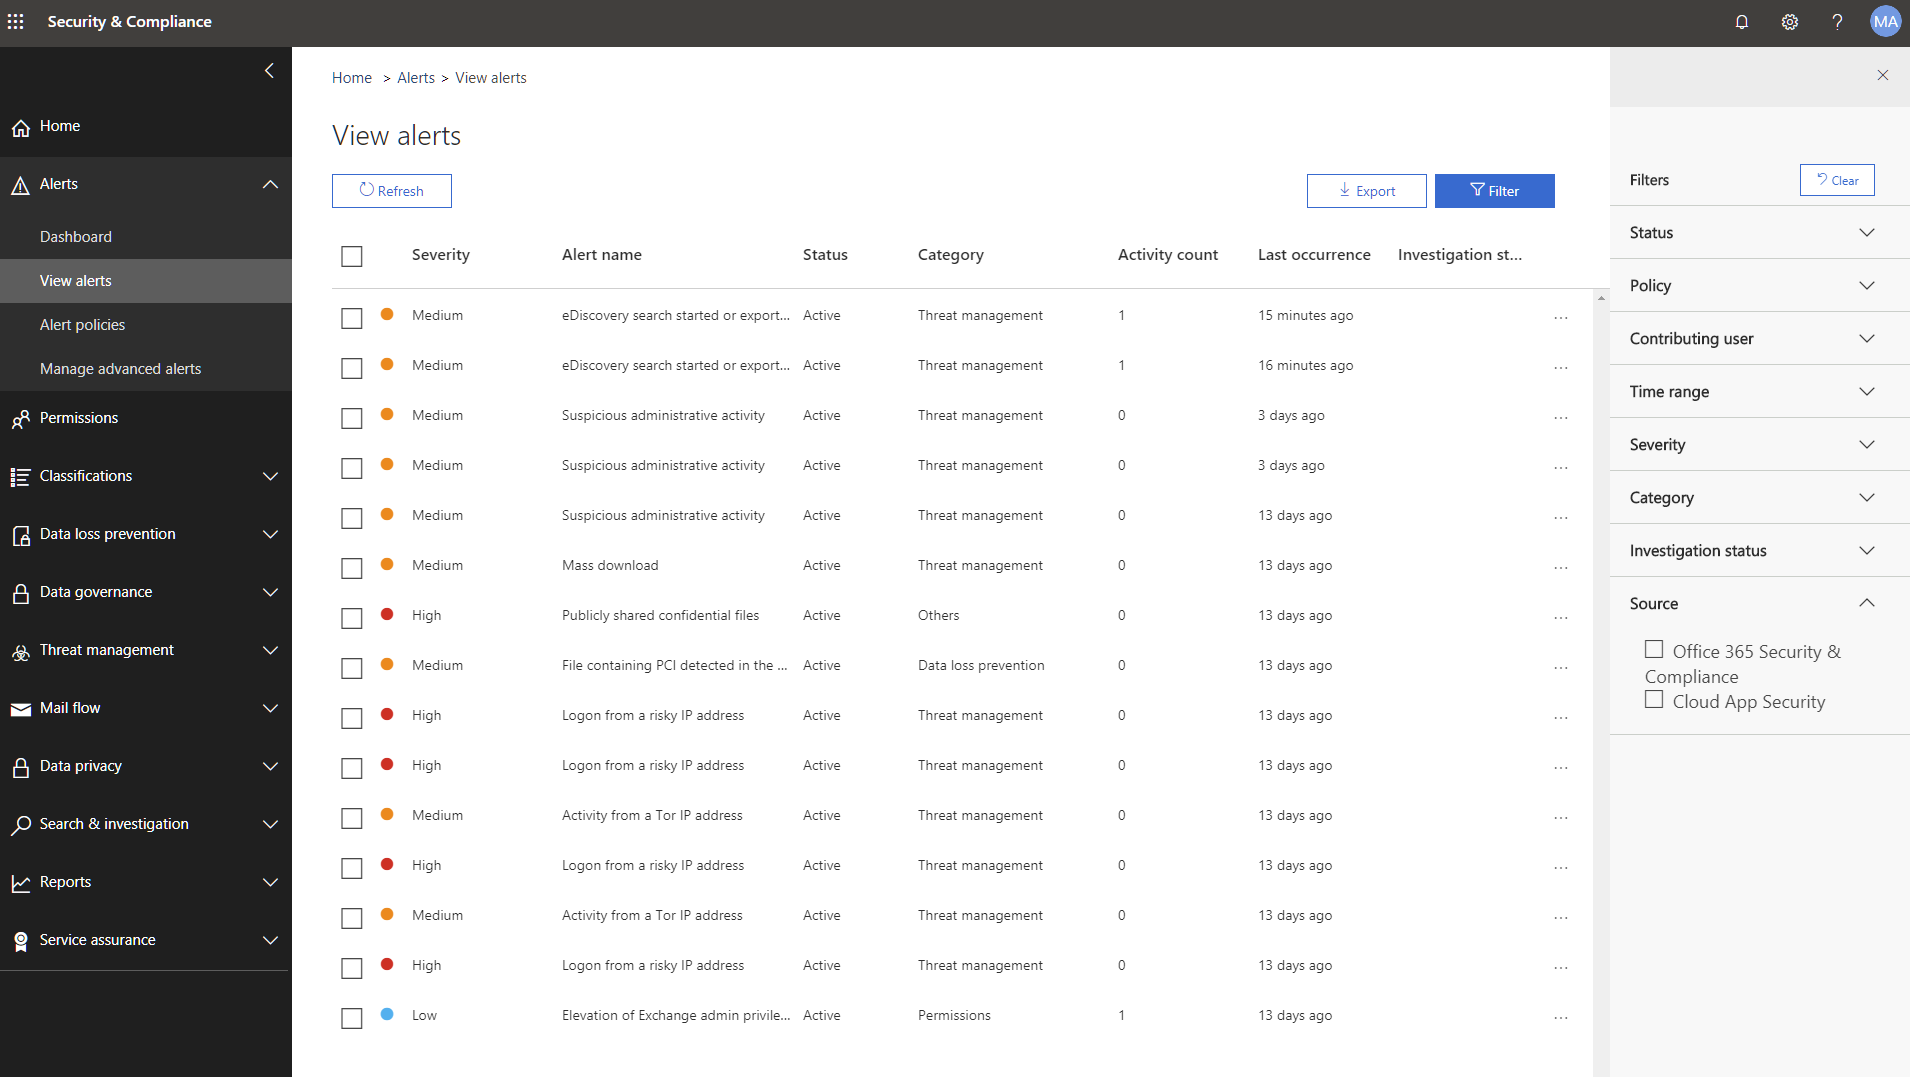The height and width of the screenshot is (1077, 1910).
Task: Open notifications from the bell icon
Action: point(1742,21)
